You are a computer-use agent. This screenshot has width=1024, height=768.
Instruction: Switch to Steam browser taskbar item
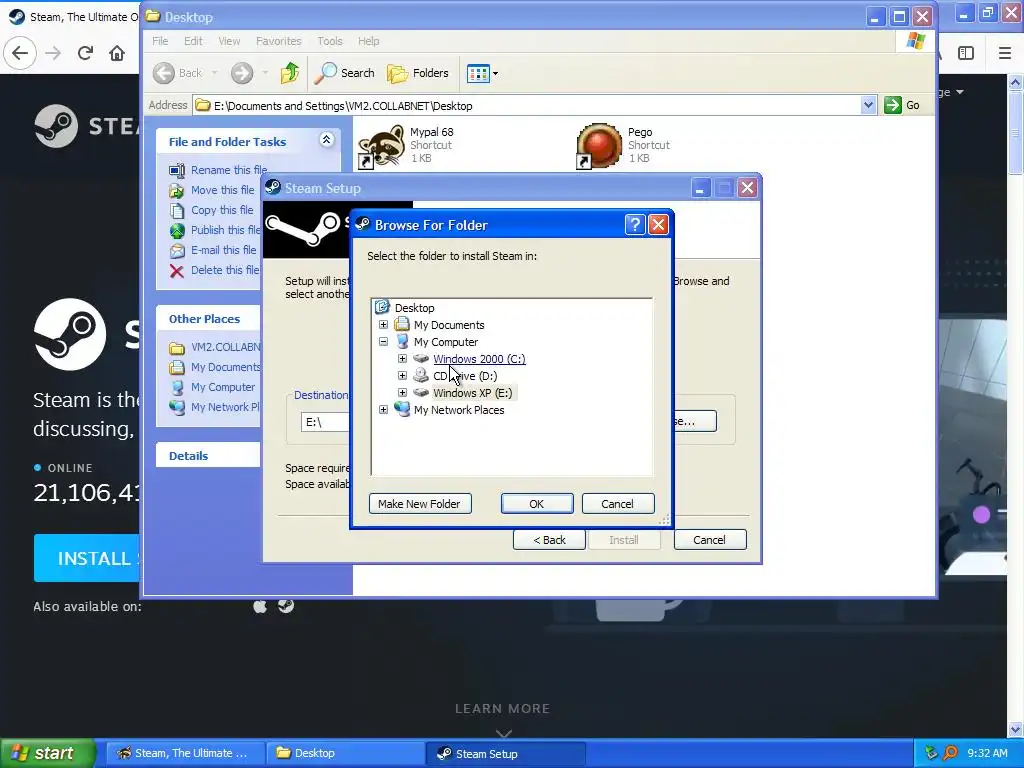click(x=185, y=753)
